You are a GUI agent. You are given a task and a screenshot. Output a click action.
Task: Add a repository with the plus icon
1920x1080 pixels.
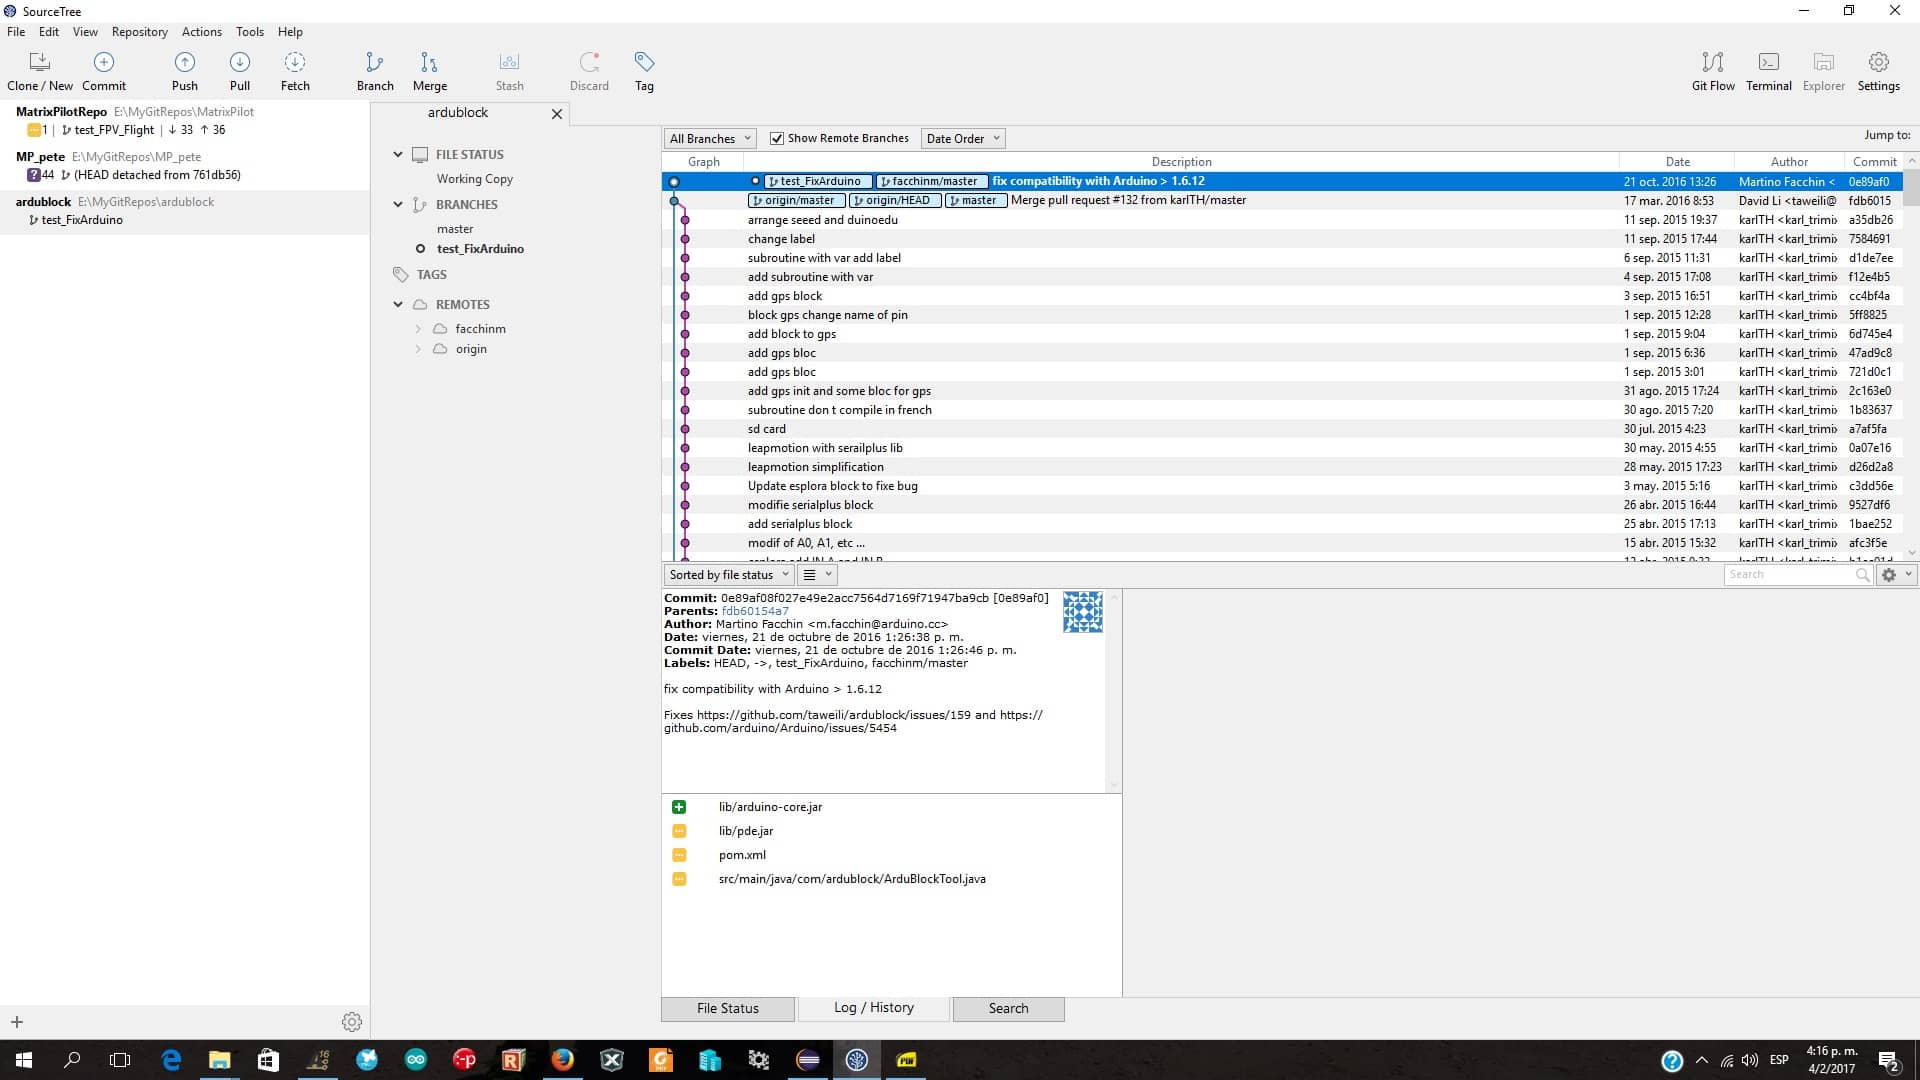click(17, 1022)
